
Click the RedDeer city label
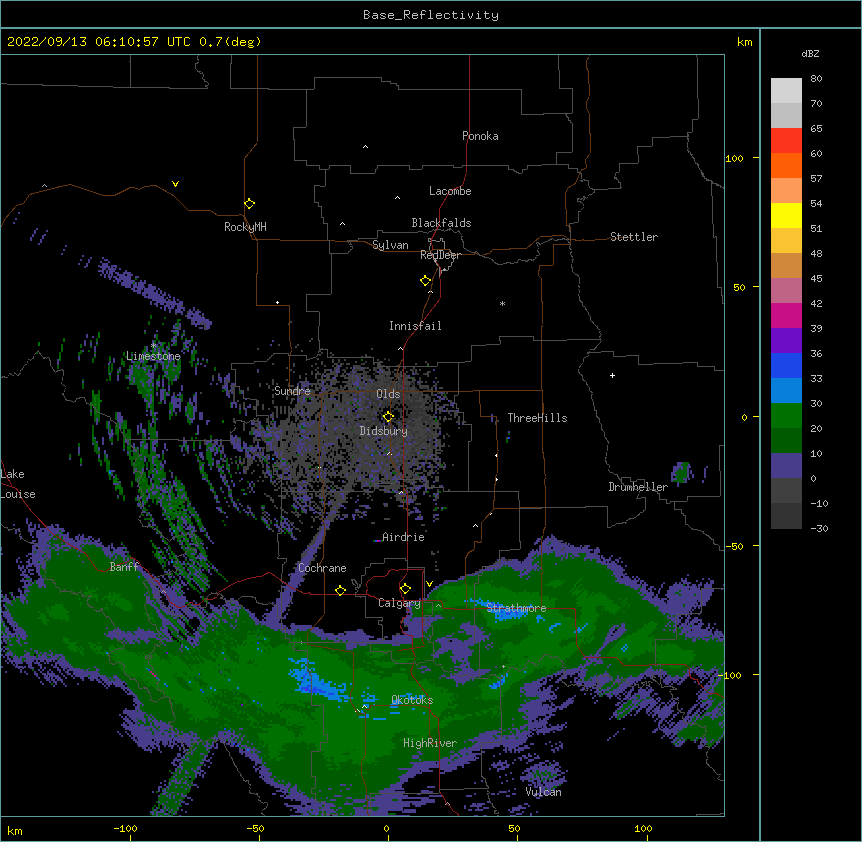(x=440, y=255)
